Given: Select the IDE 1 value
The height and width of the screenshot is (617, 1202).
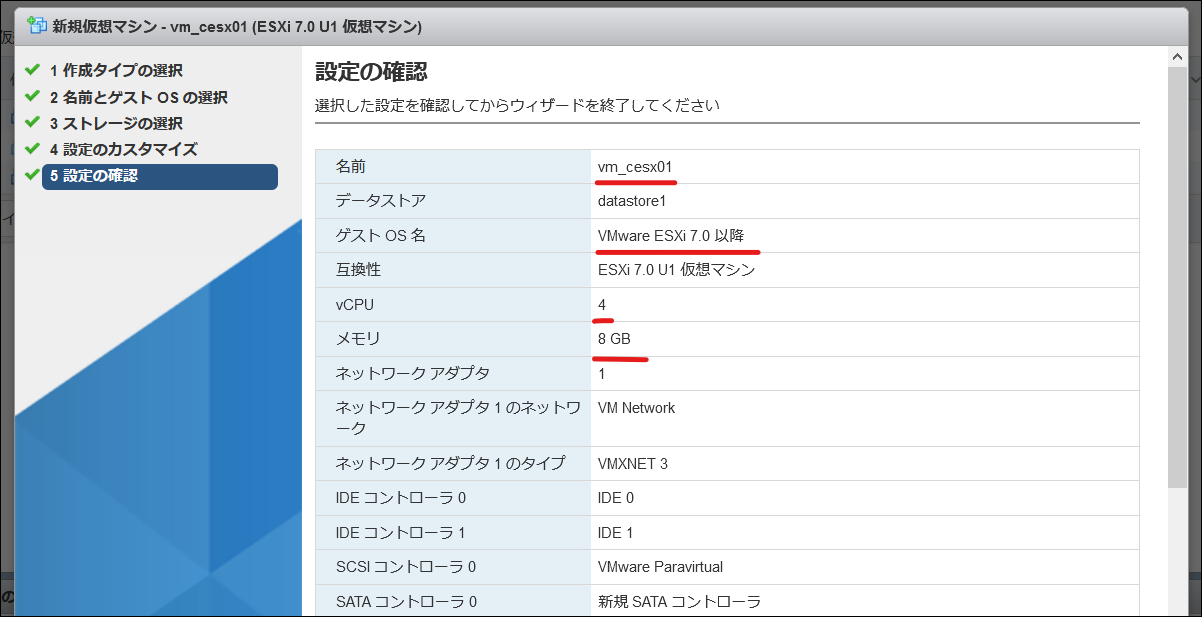Looking at the screenshot, I should [615, 532].
